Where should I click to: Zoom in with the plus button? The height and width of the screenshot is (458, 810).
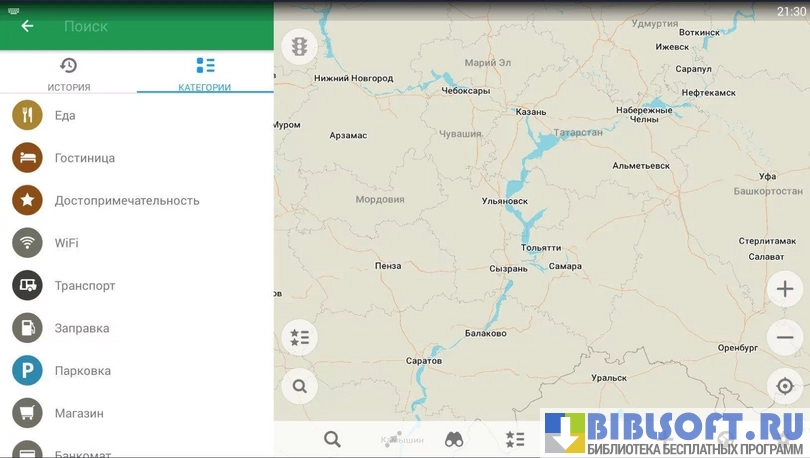click(x=785, y=290)
